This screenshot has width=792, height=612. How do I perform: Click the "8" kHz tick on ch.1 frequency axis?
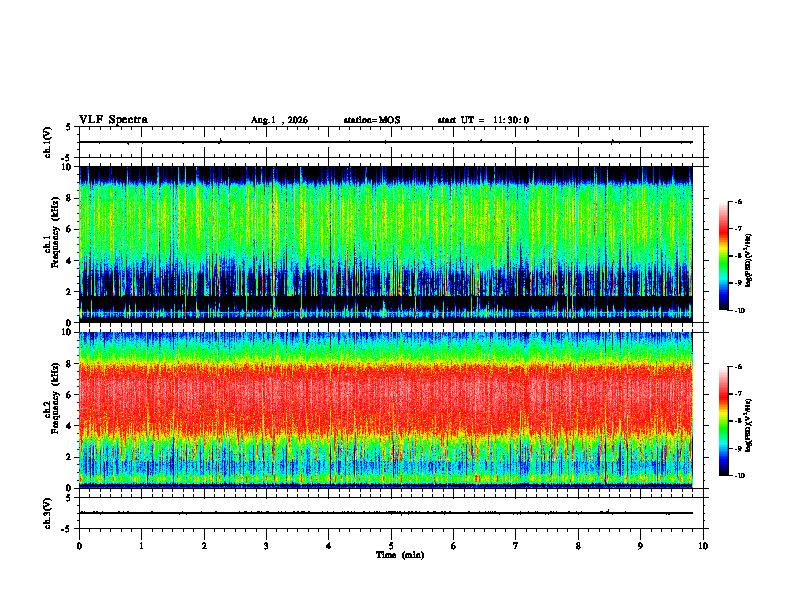point(70,198)
